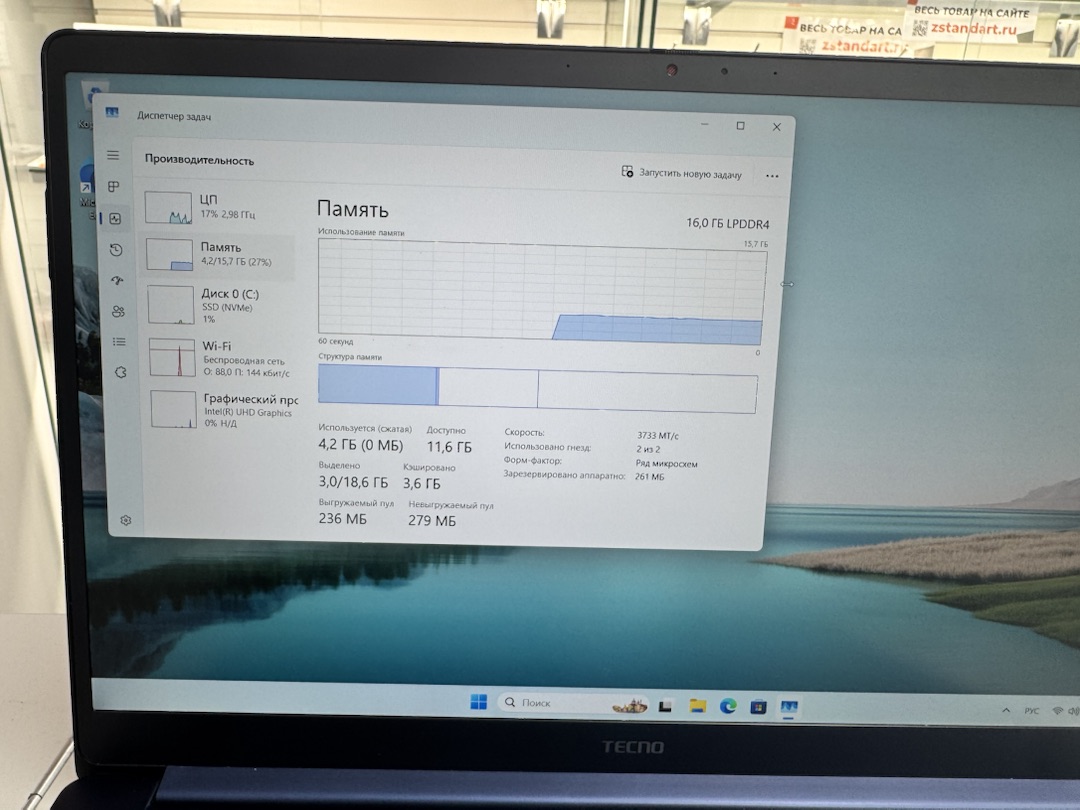
Task: Click Запустить новую задачу button
Action: click(x=681, y=173)
